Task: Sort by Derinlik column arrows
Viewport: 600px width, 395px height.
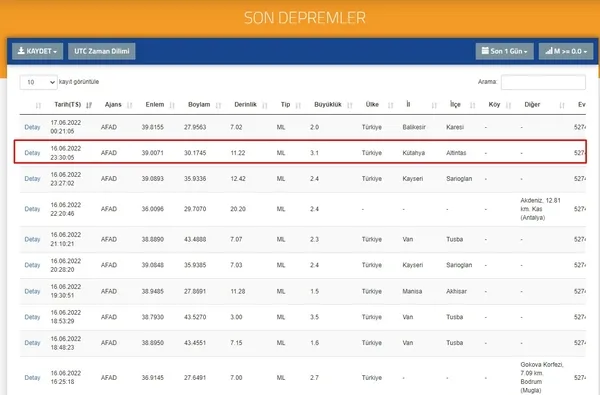Action: coord(264,105)
